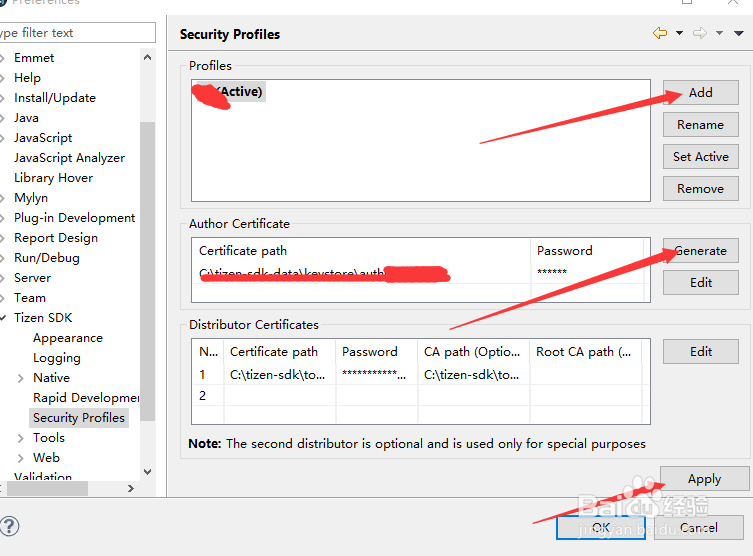Click the forward navigation arrow icon
Image resolution: width=753 pixels, height=556 pixels.
[x=700, y=33]
